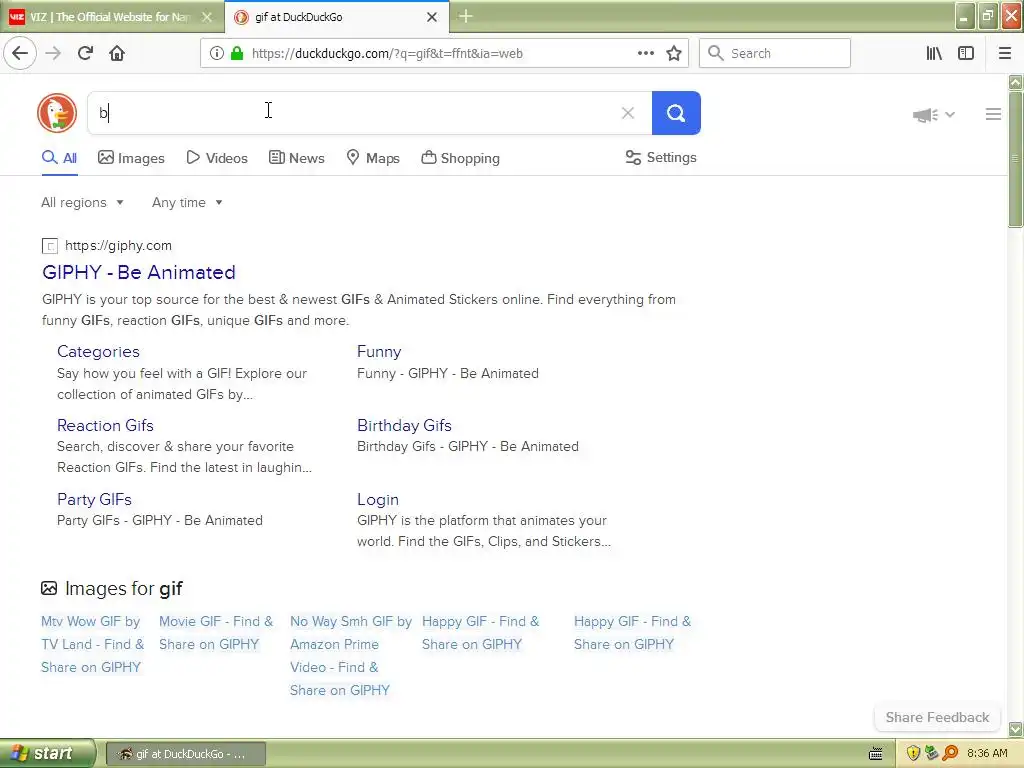Open page actions three-dots menu
Viewport: 1024px width, 768px height.
[x=645, y=53]
